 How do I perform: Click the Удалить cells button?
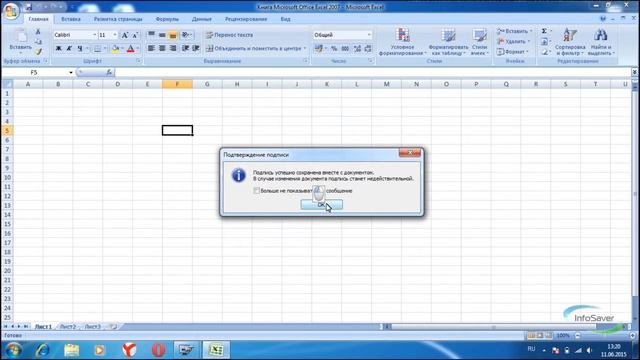click(x=513, y=42)
